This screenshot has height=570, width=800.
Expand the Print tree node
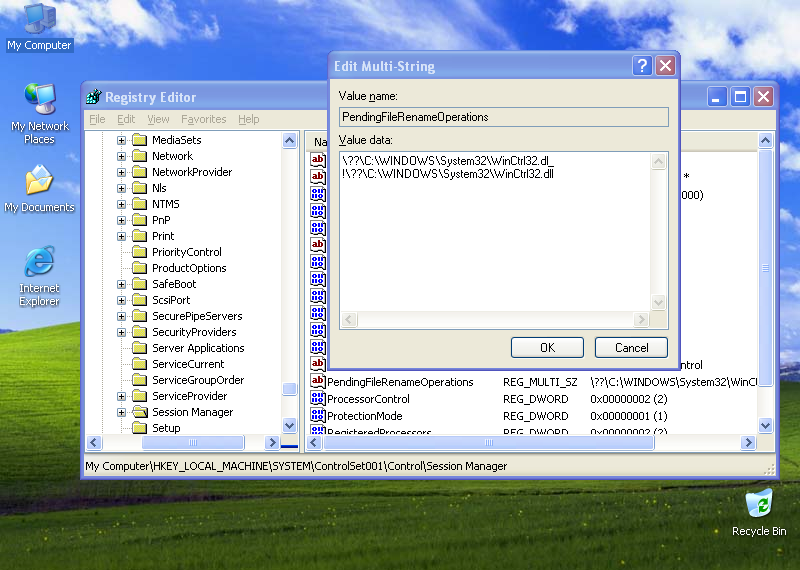(x=121, y=236)
